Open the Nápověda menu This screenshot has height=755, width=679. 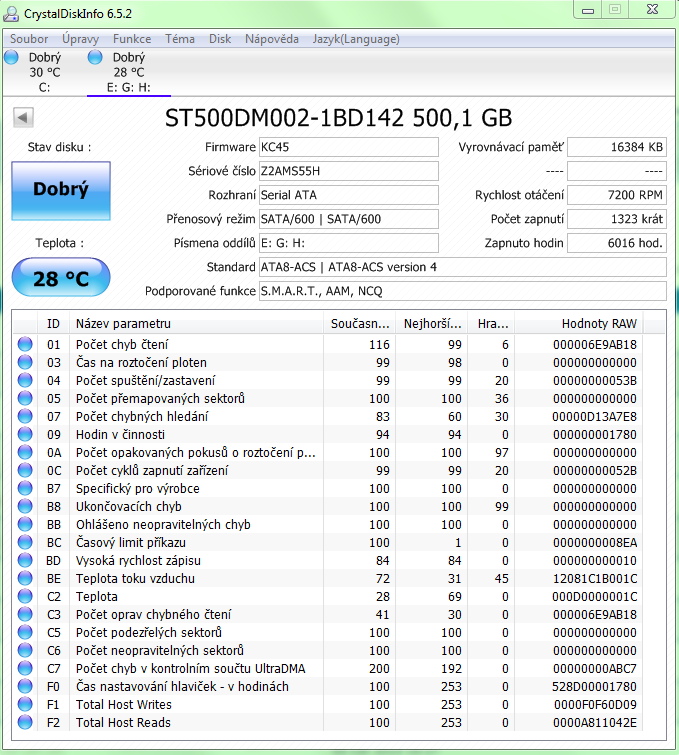(272, 39)
